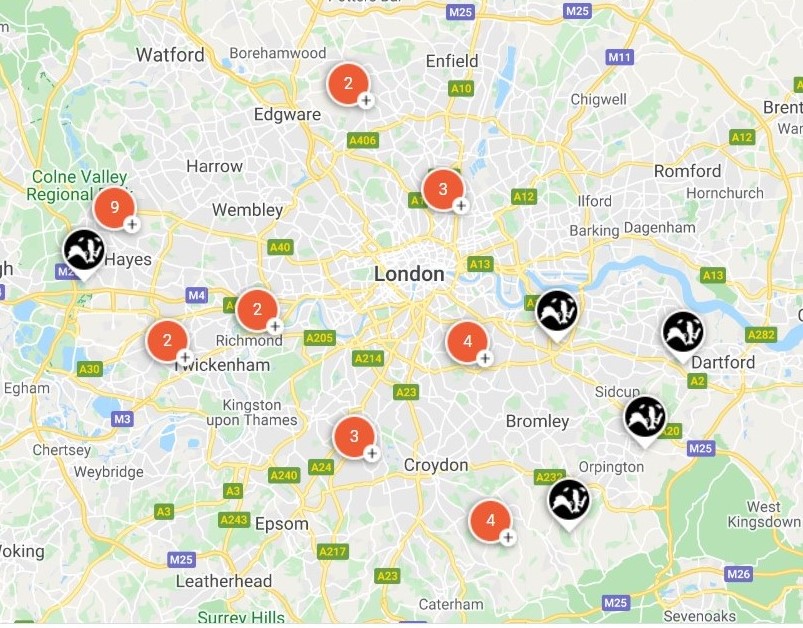Open the orange cluster marker showing 9
Screen dimensions: 803x628
coord(114,207)
